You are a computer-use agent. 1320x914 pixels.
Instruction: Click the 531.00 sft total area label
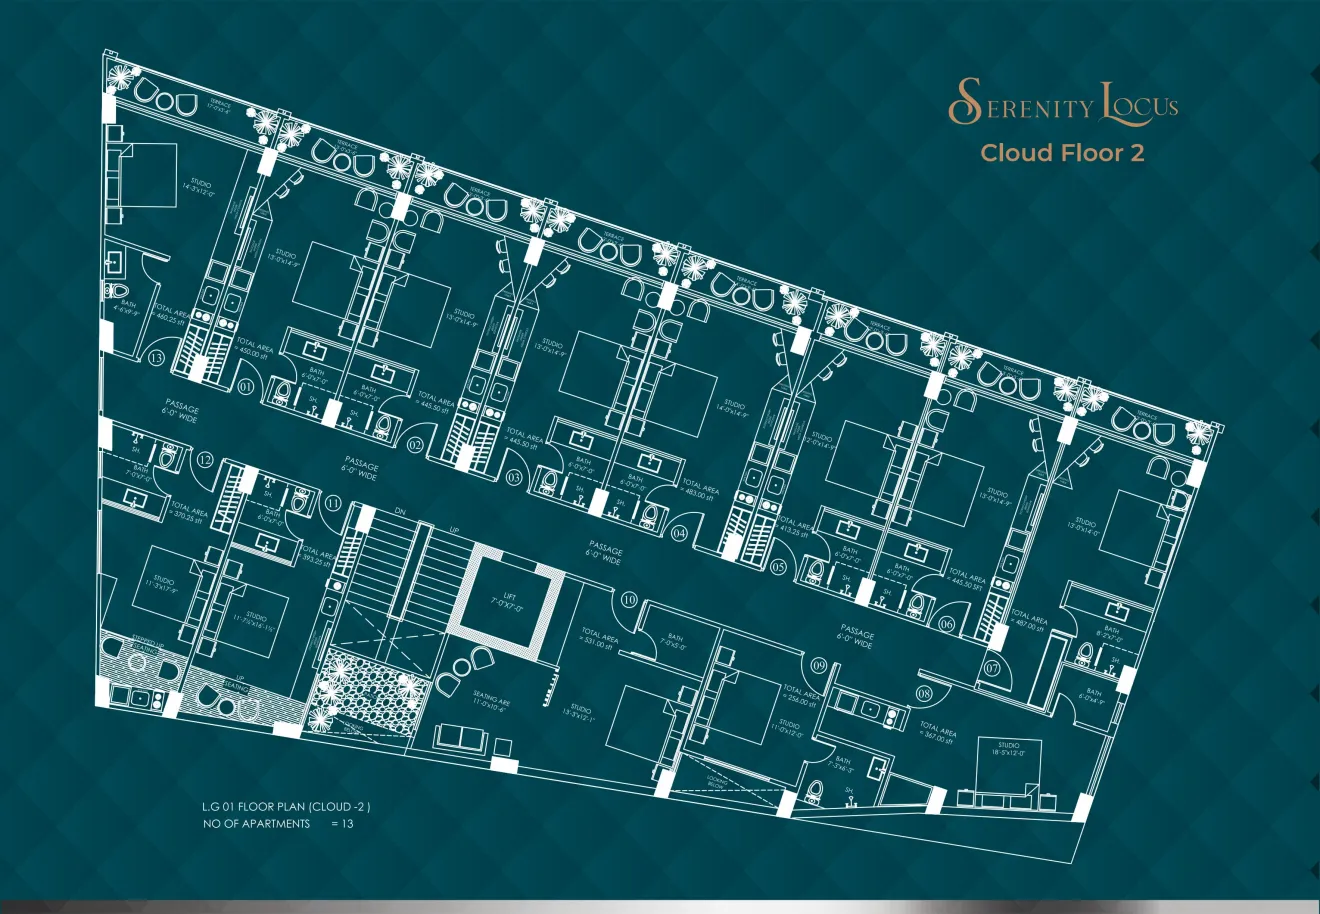point(600,639)
